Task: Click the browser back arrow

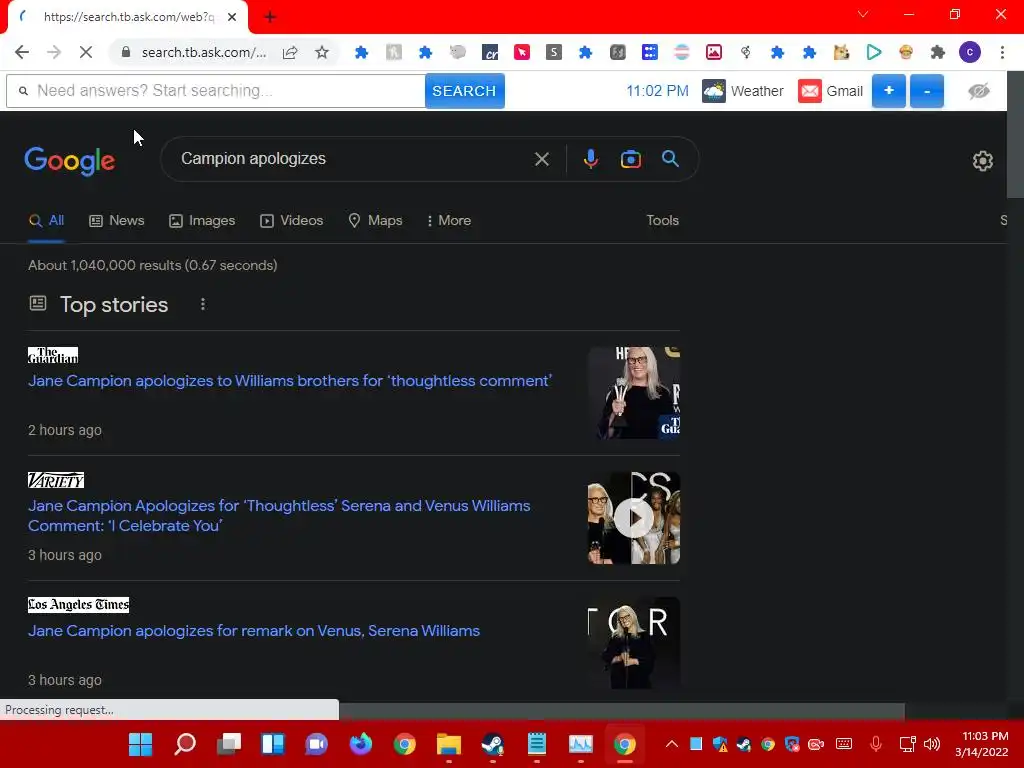Action: click(x=22, y=52)
